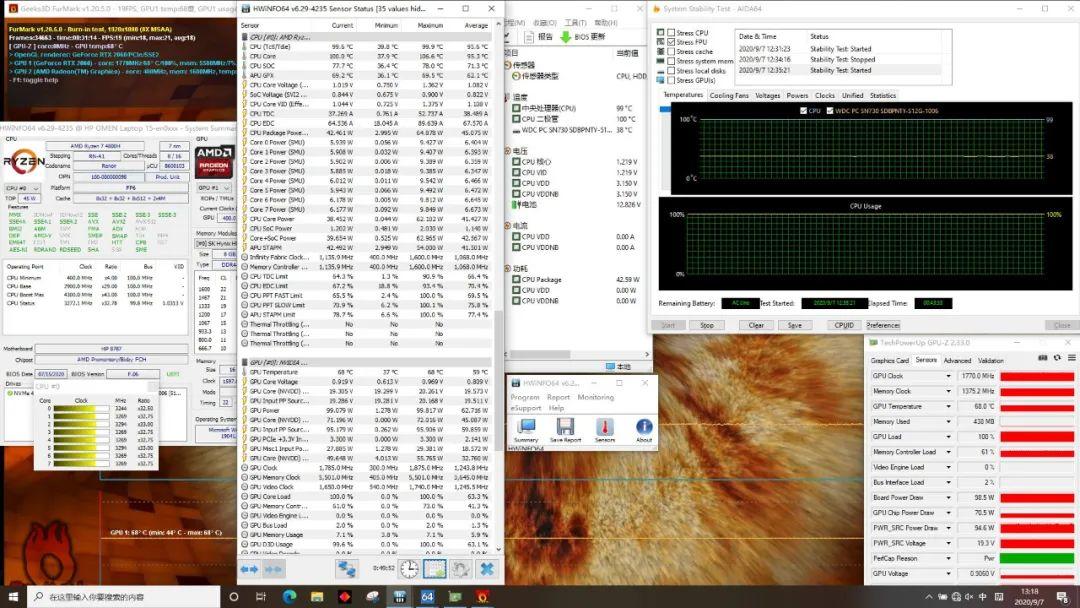This screenshot has height=608, width=1080.
Task: Click the Preferences button in AIDA64
Action: [x=883, y=325]
